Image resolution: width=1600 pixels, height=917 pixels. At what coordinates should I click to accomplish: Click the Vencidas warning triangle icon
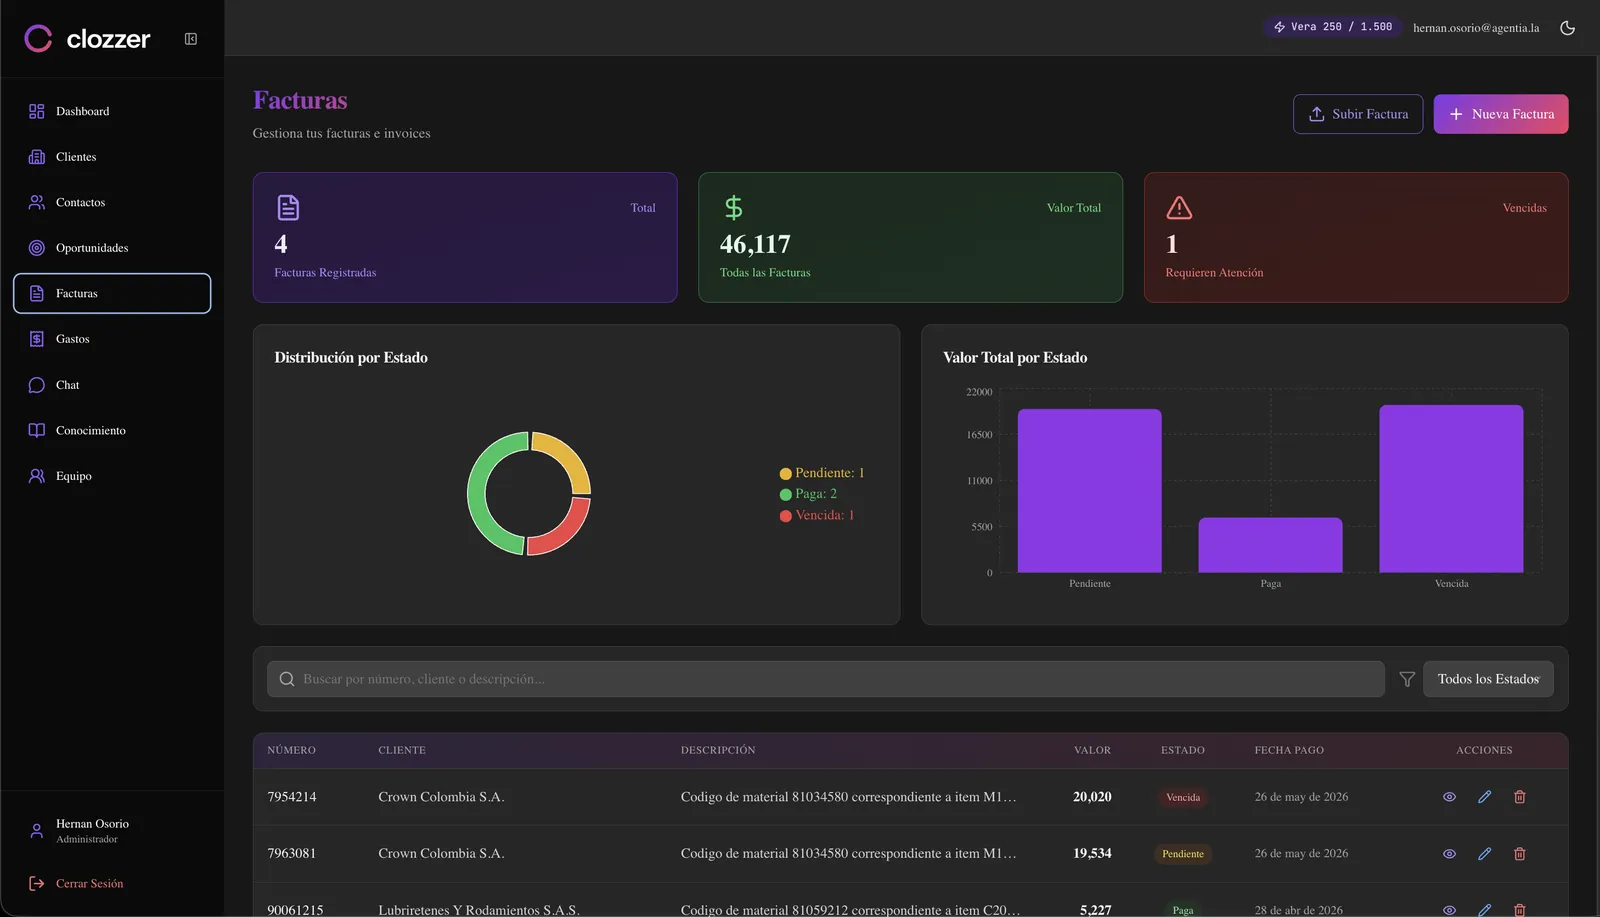tap(1179, 208)
